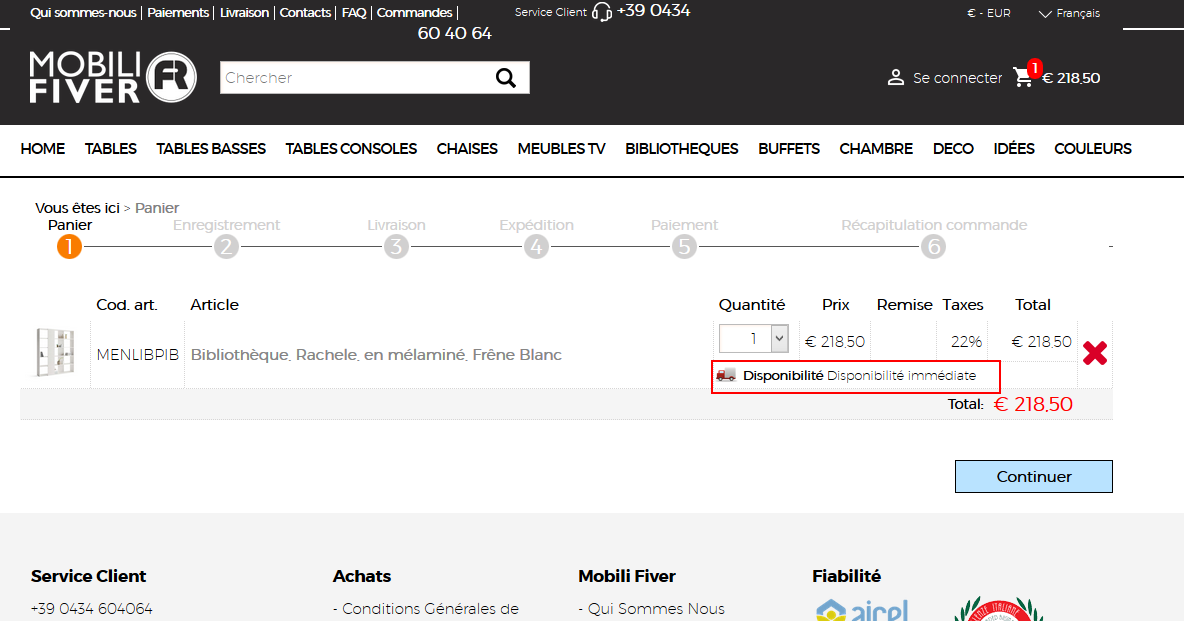Open Conditions Générales de footer link
The height and width of the screenshot is (621, 1184).
[x=426, y=609]
